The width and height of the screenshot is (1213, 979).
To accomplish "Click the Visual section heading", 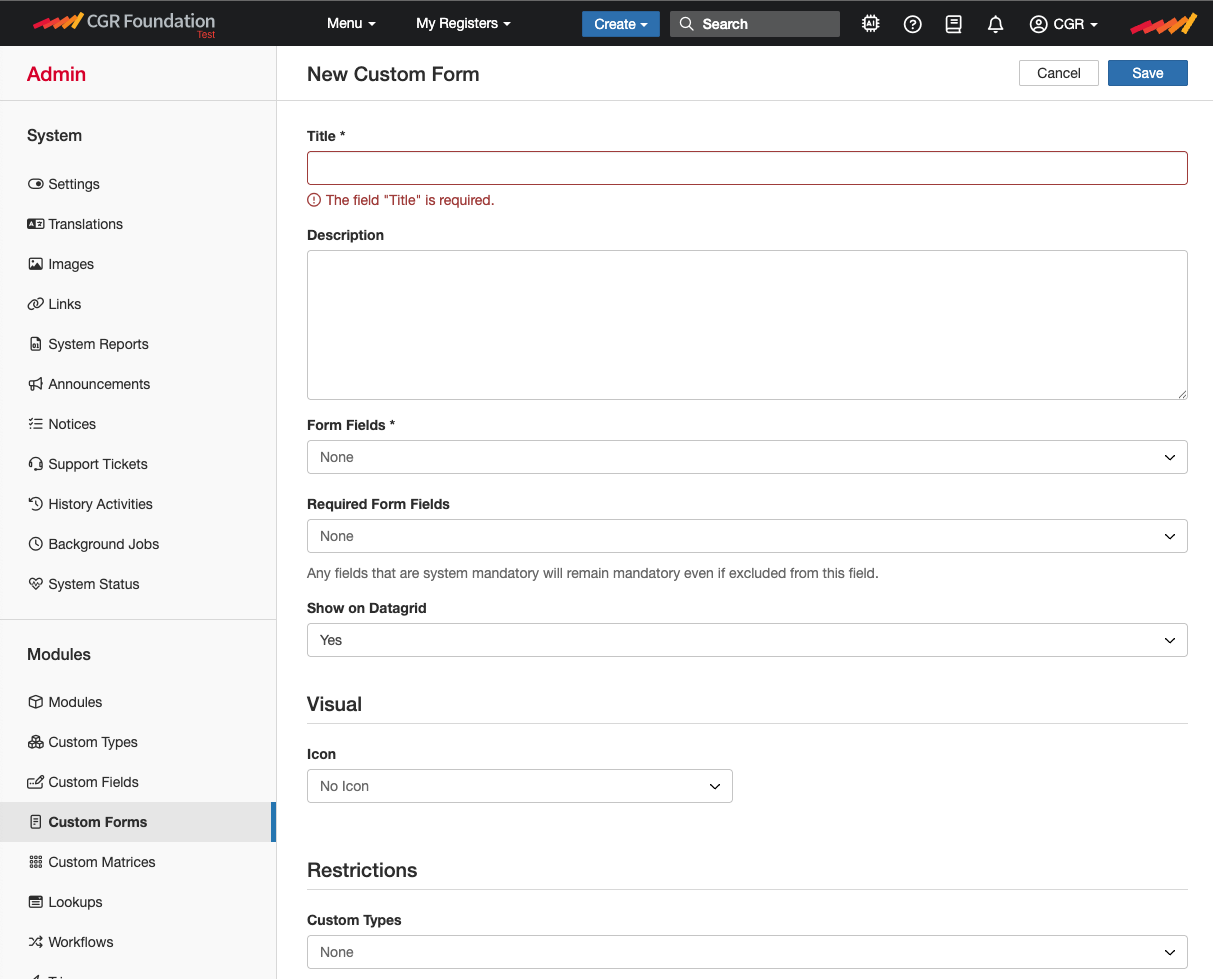I will (334, 704).
